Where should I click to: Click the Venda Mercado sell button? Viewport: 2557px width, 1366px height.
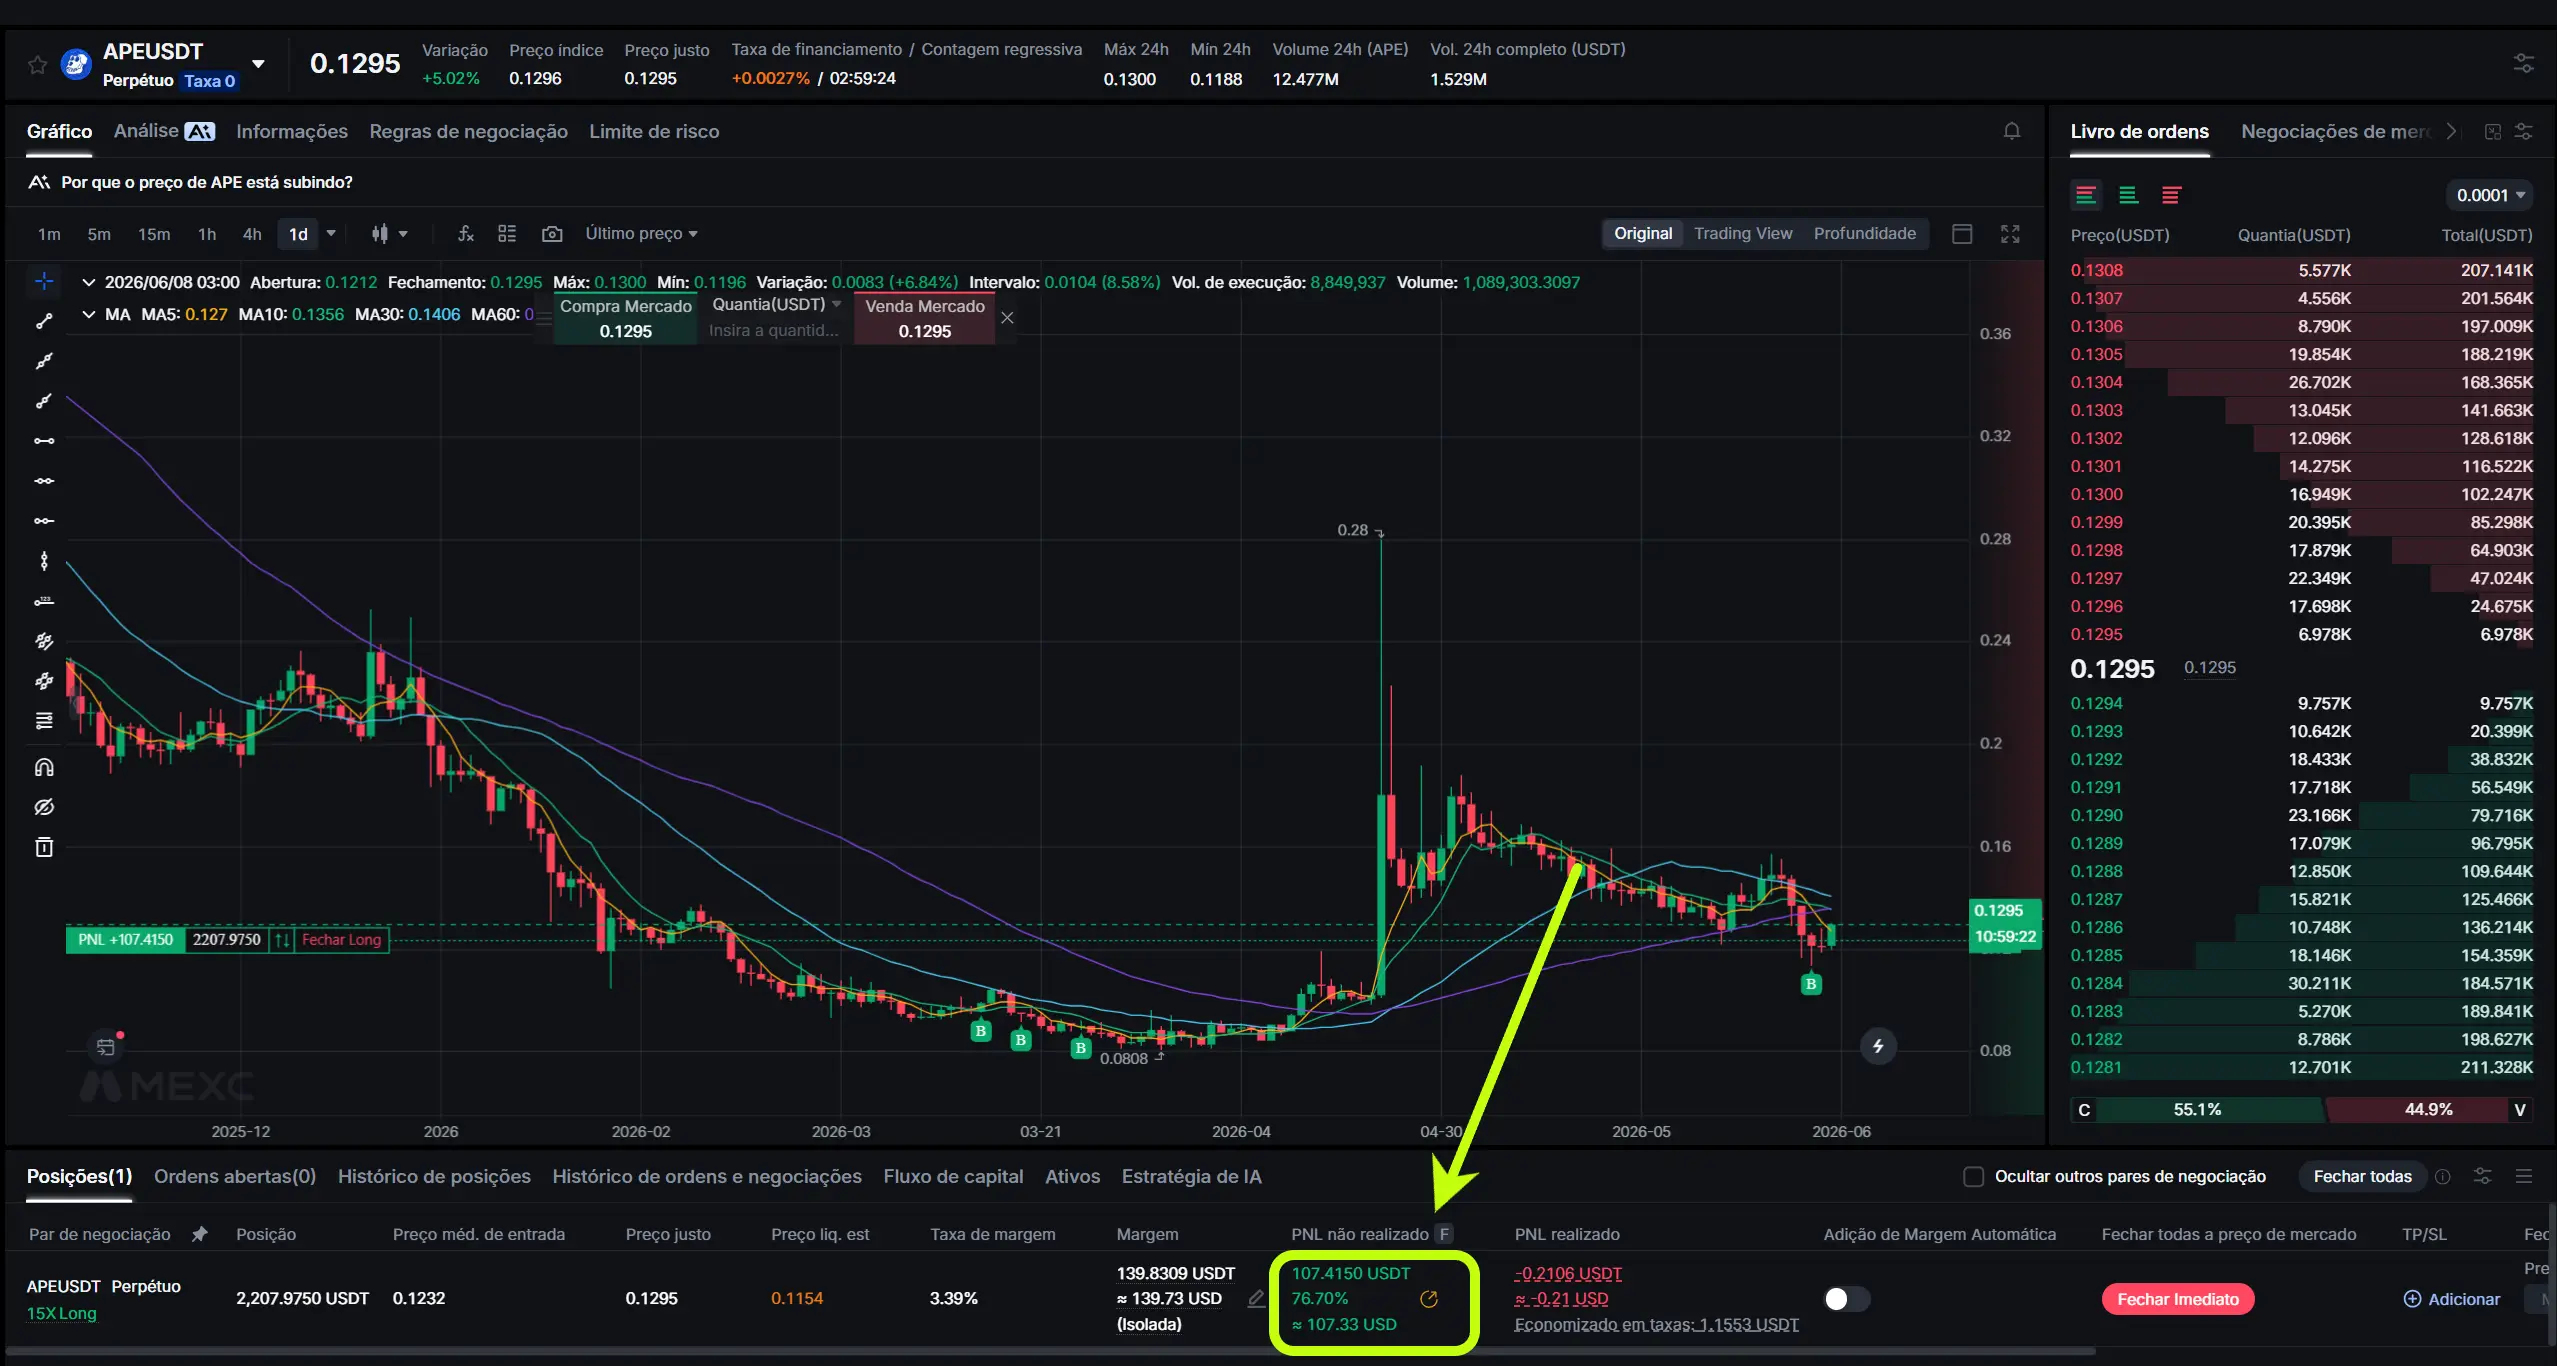(925, 318)
